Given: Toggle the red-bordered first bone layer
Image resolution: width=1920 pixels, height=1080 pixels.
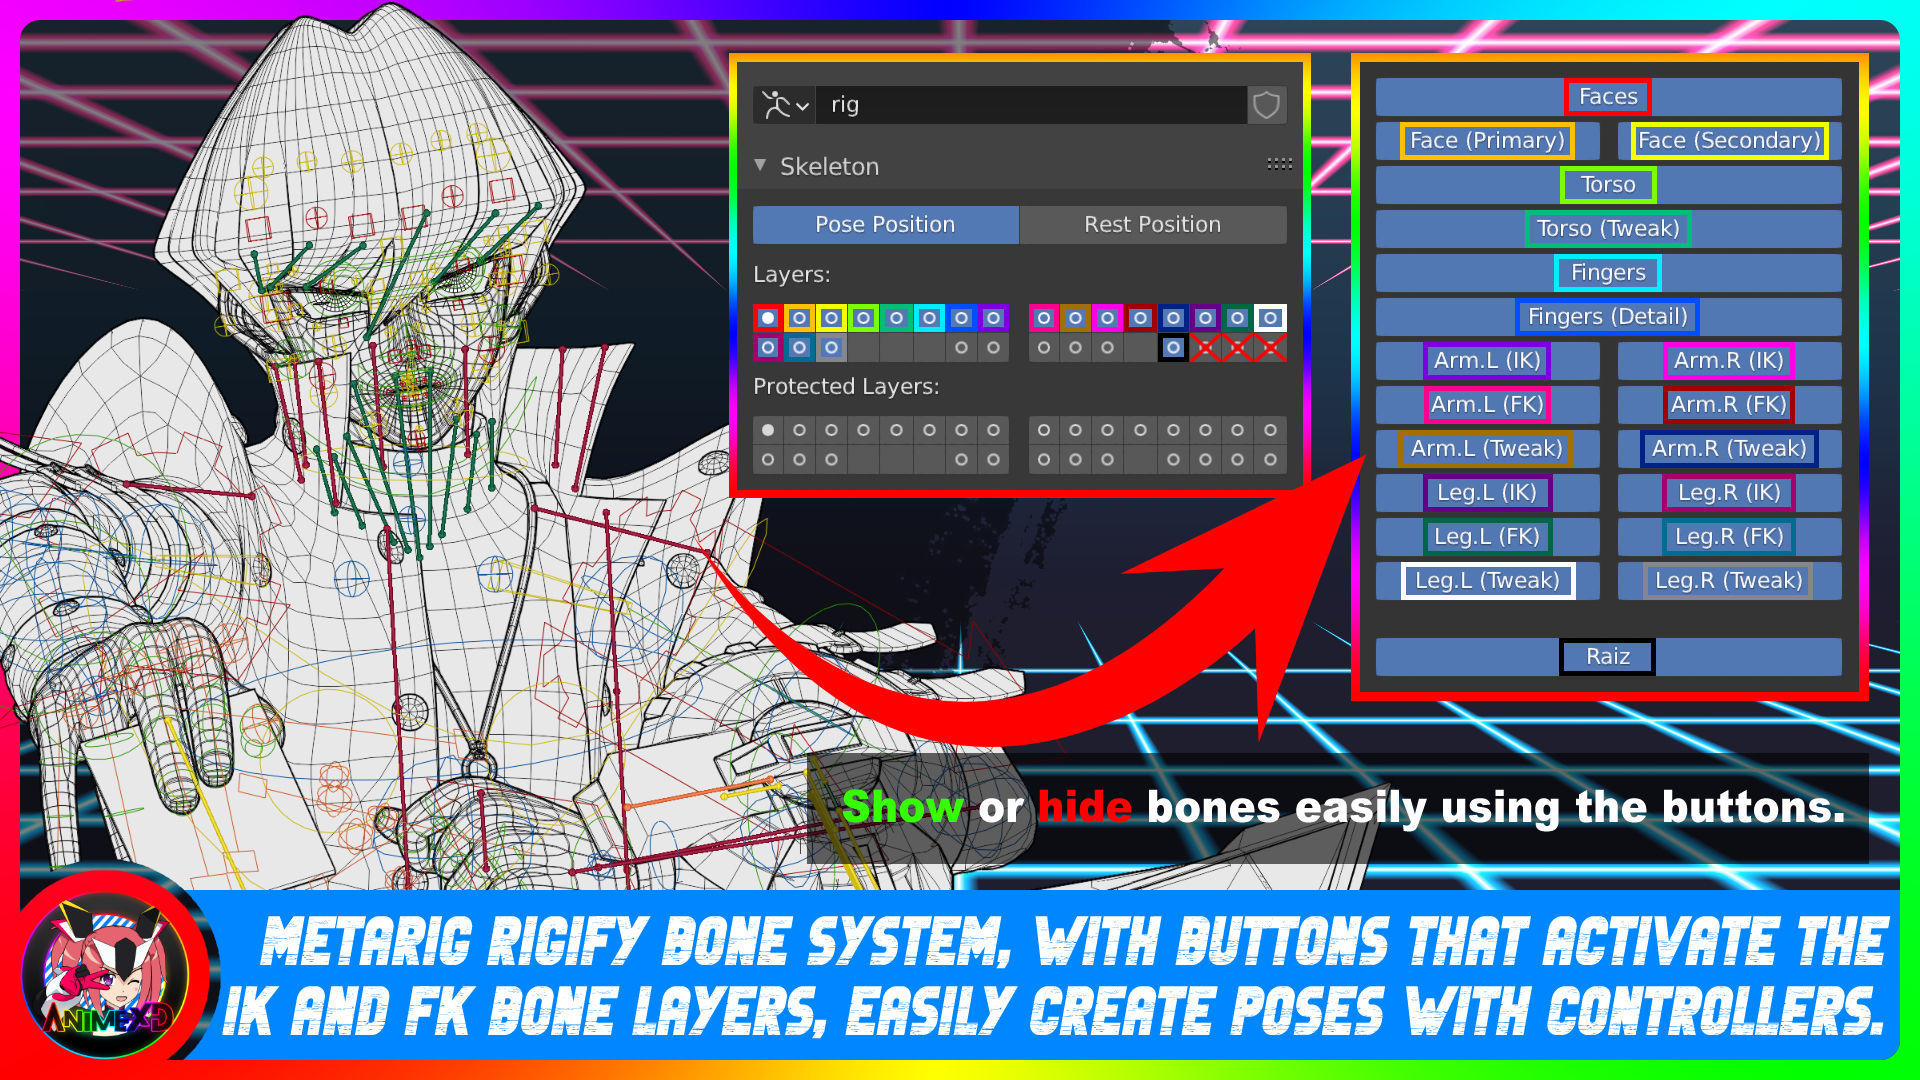Looking at the screenshot, I should (767, 318).
